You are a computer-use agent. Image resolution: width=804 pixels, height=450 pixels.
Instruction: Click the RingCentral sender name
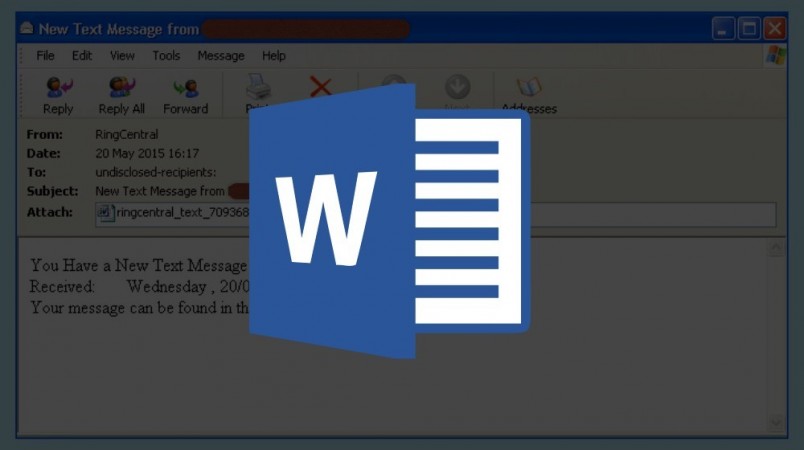[127, 135]
